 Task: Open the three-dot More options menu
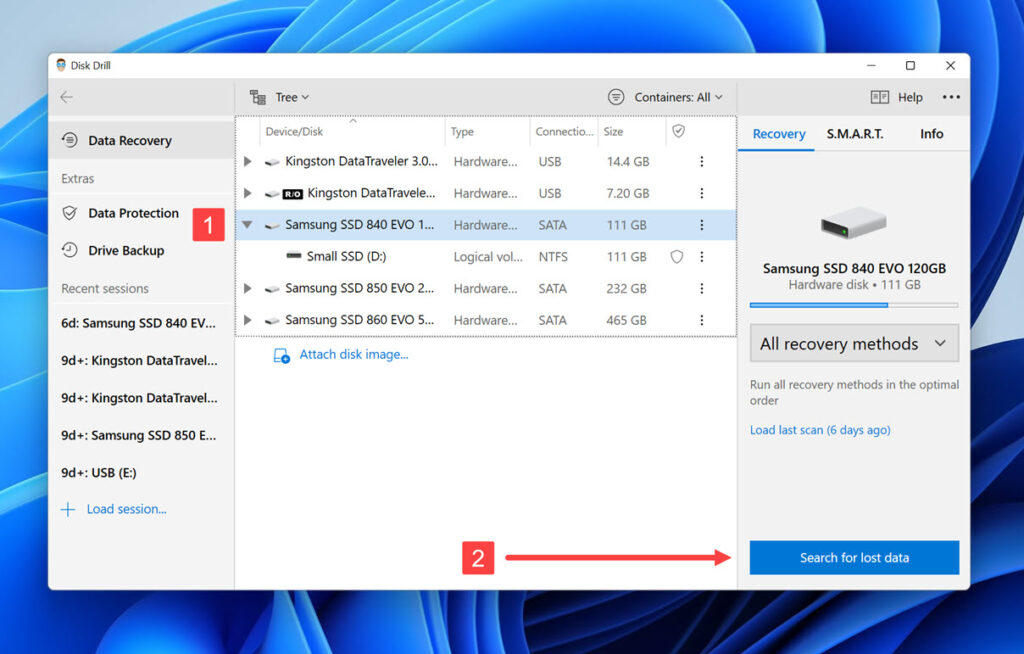[949, 96]
